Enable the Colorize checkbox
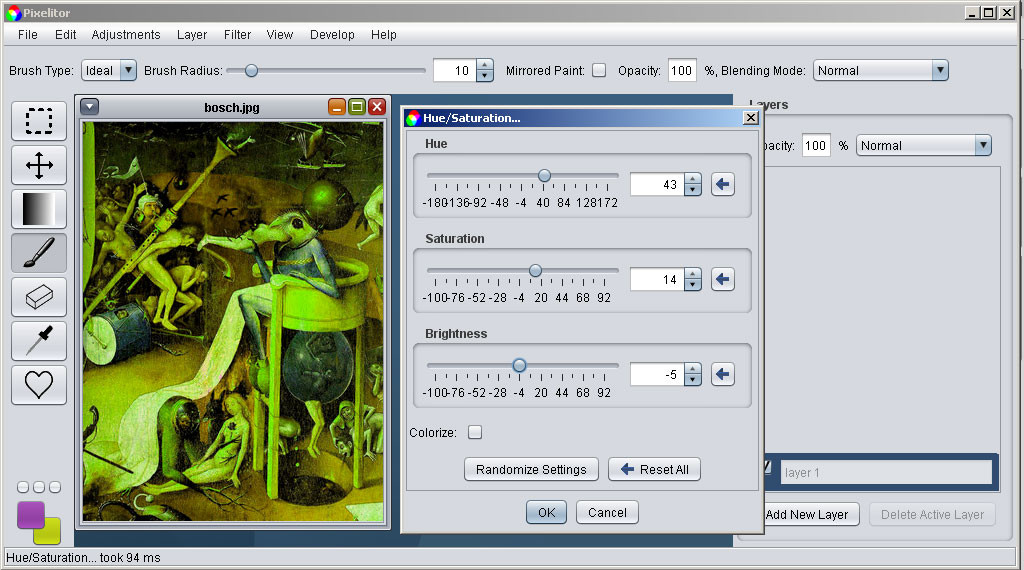The image size is (1024, 570). pyautogui.click(x=475, y=432)
